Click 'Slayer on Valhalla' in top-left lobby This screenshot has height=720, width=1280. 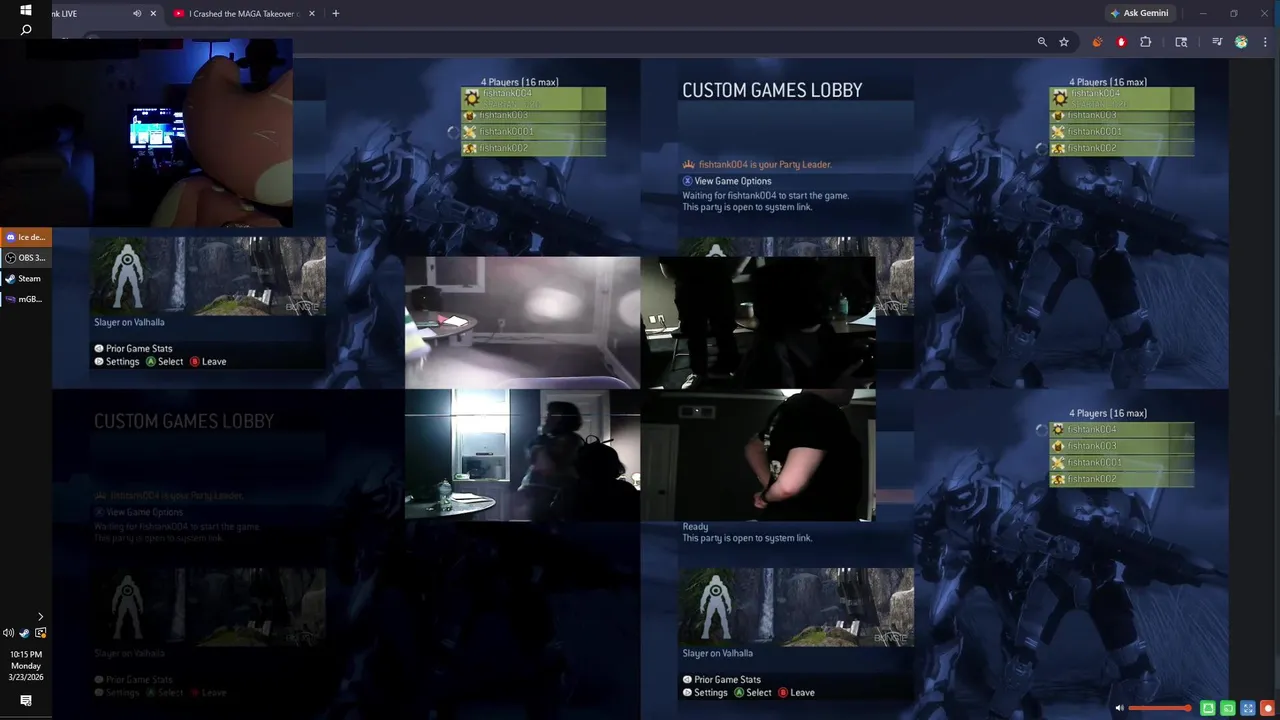pyautogui.click(x=129, y=322)
